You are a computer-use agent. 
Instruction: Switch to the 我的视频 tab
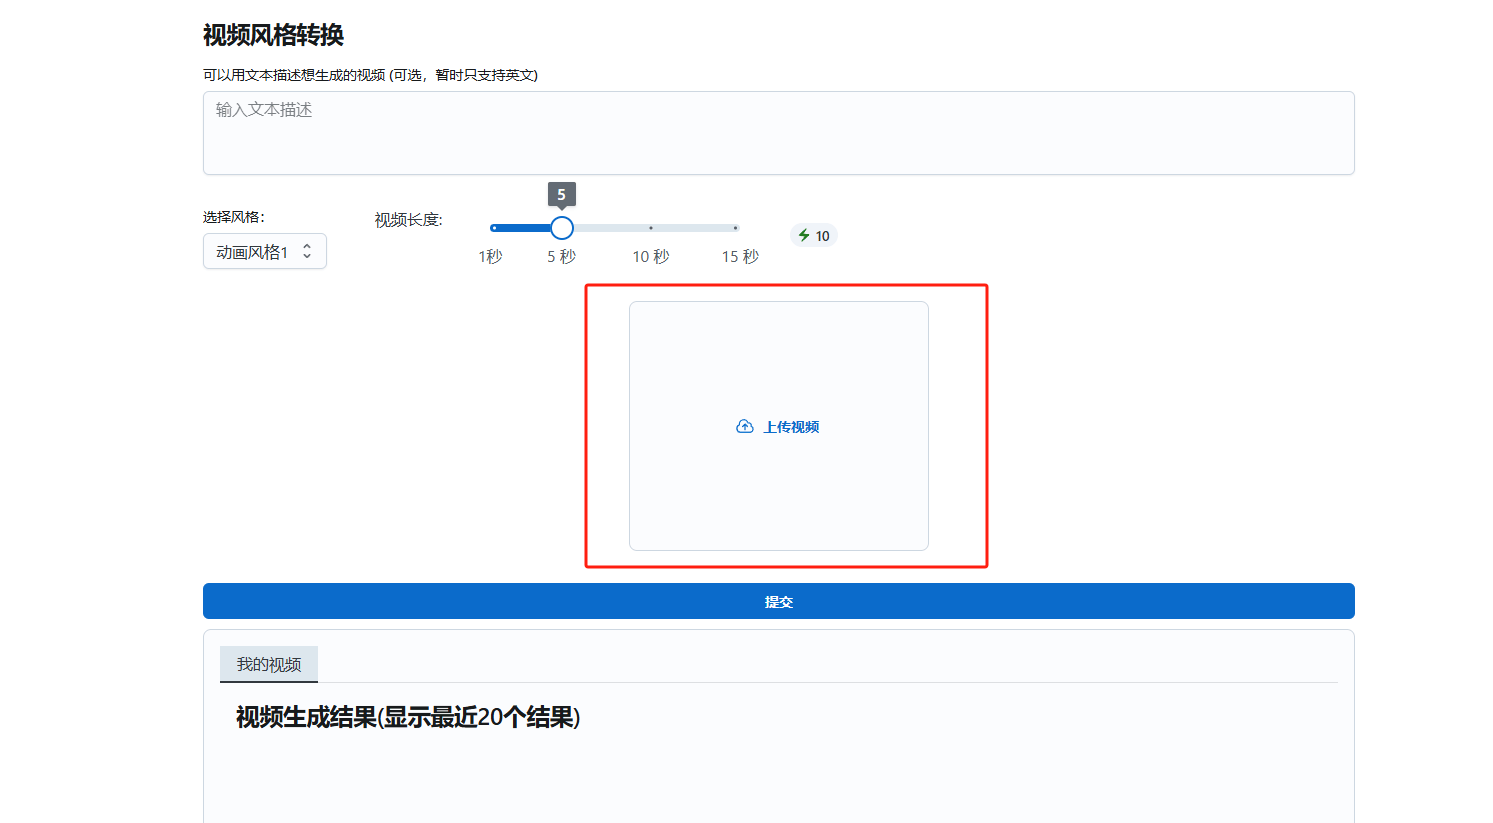pyautogui.click(x=269, y=664)
